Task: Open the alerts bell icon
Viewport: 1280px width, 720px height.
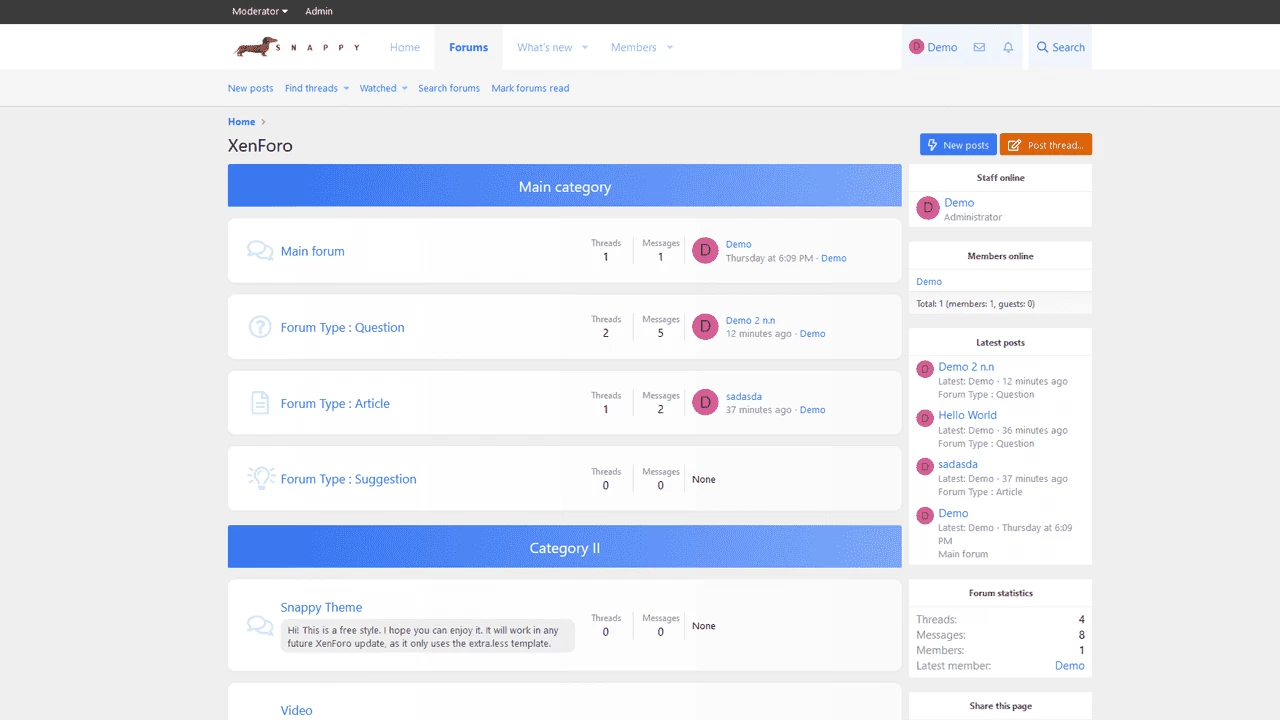Action: point(1008,47)
